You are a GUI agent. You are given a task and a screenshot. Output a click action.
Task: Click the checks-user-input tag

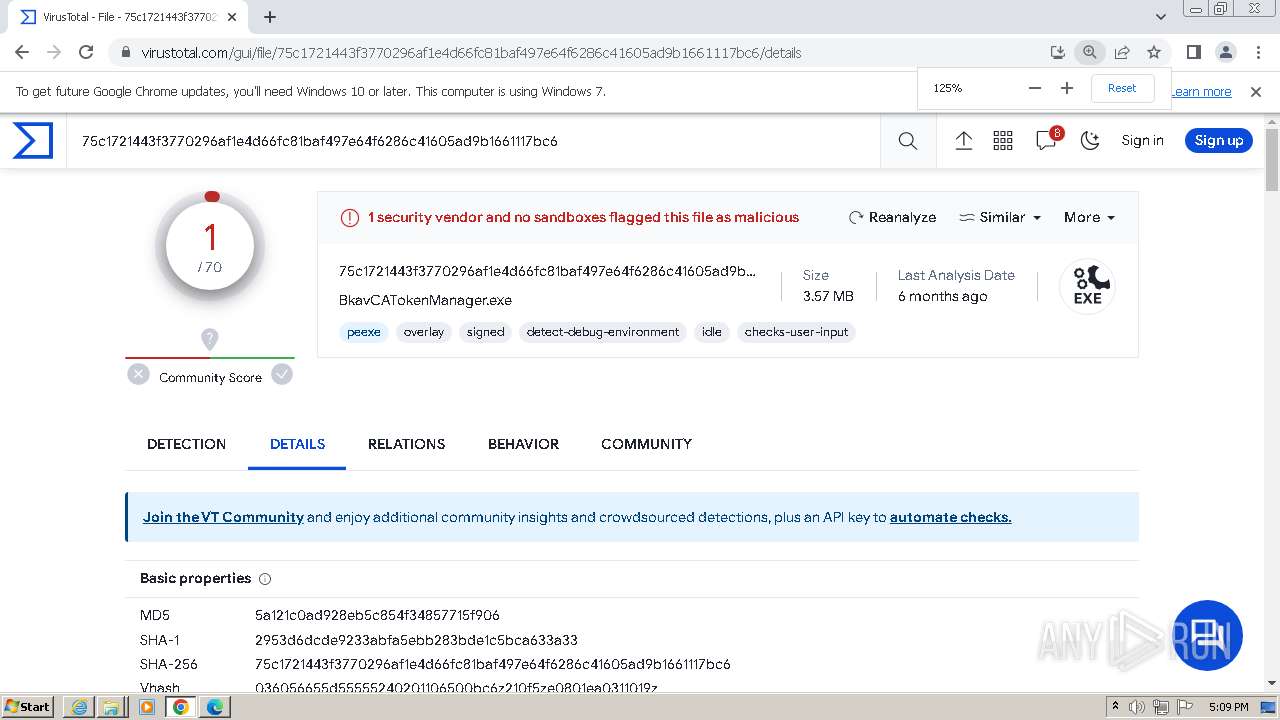point(796,332)
